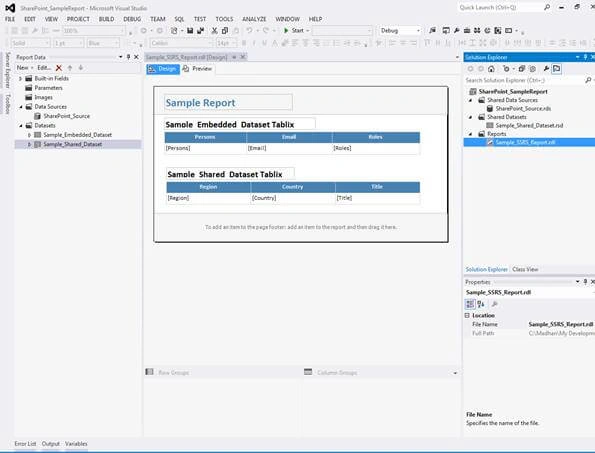Viewport: 595px width, 453px height.
Task: Click the Save All icon
Action: pyautogui.click(x=200, y=31)
